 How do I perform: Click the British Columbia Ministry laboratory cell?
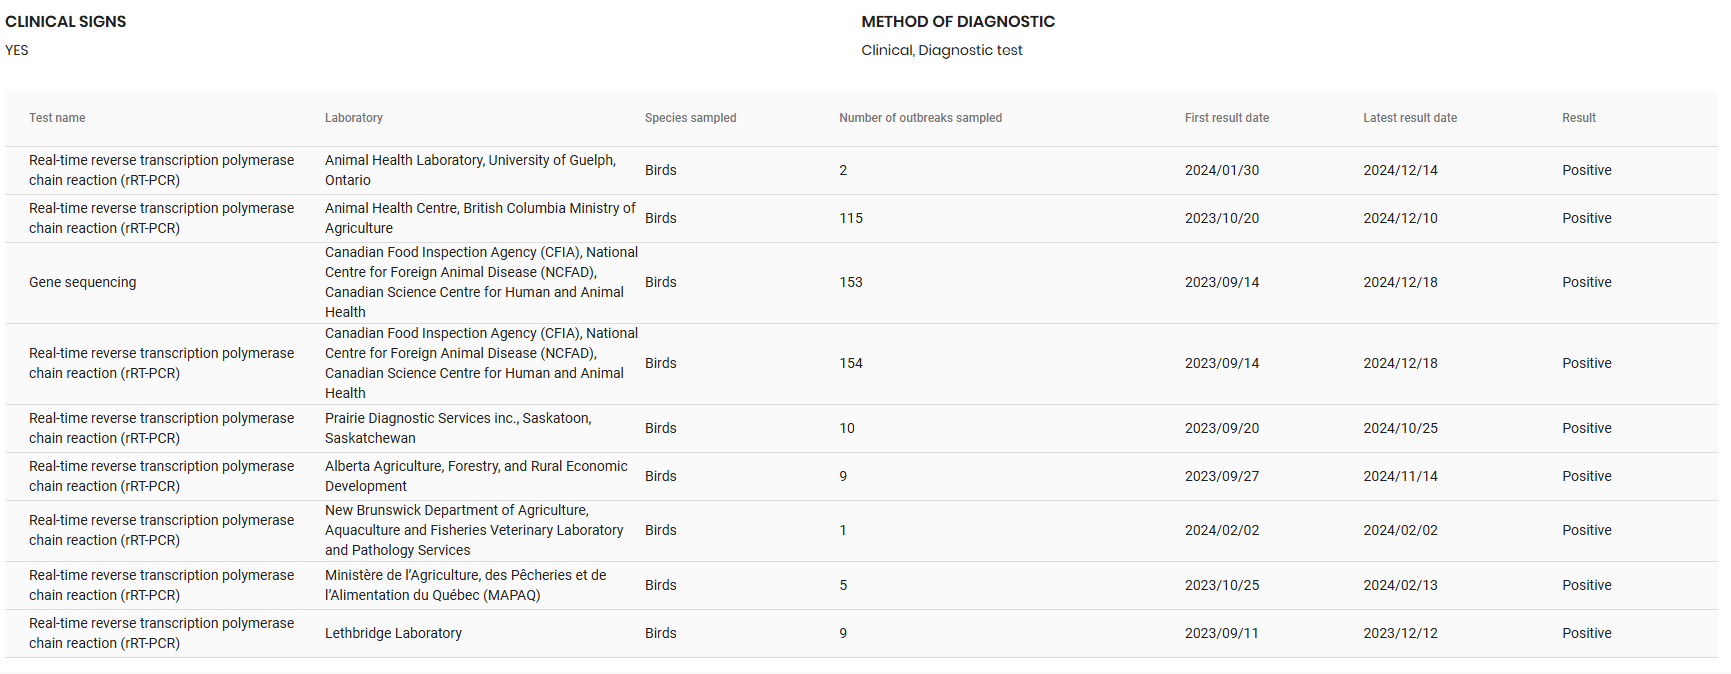pos(480,218)
